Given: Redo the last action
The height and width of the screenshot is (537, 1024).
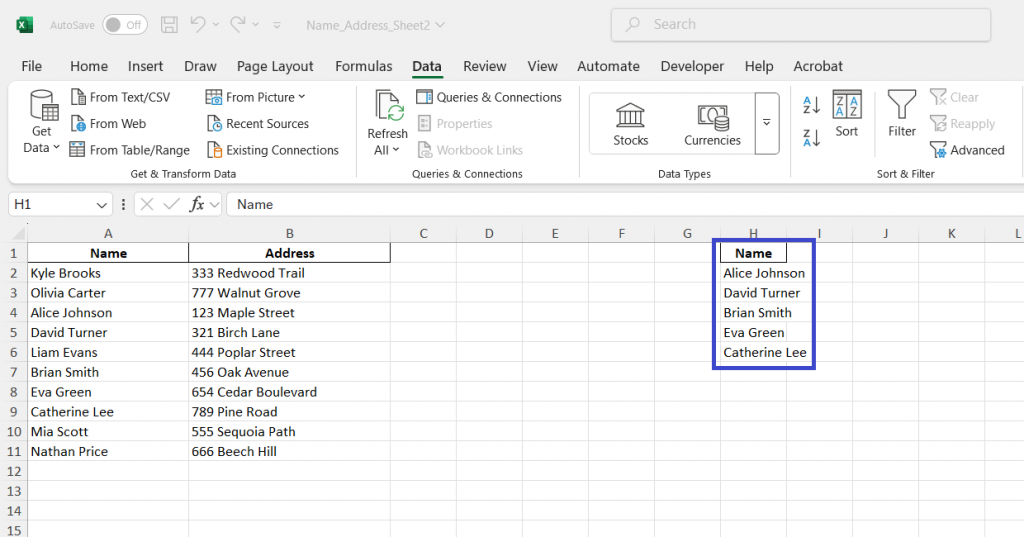Looking at the screenshot, I should pos(238,24).
